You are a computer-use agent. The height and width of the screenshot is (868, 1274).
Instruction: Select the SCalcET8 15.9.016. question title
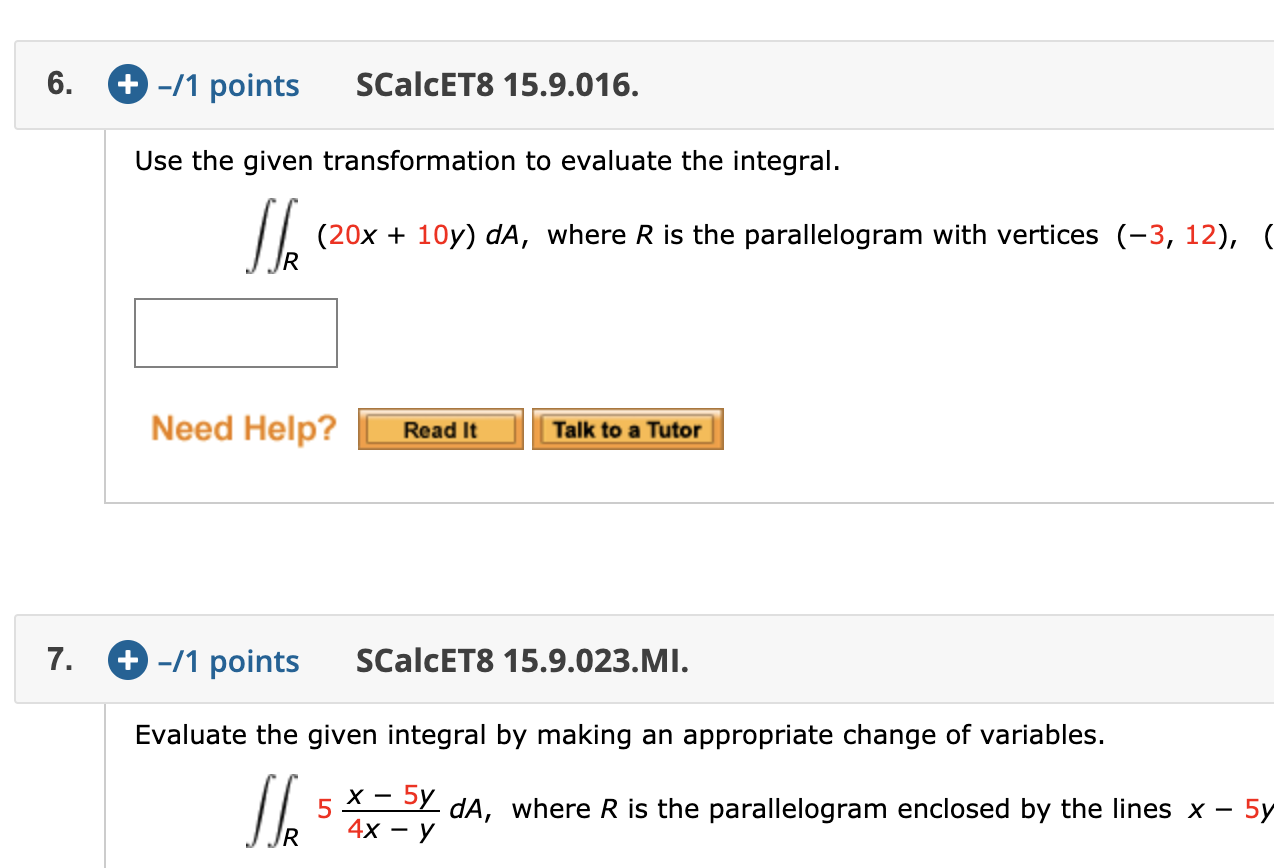coord(497,85)
